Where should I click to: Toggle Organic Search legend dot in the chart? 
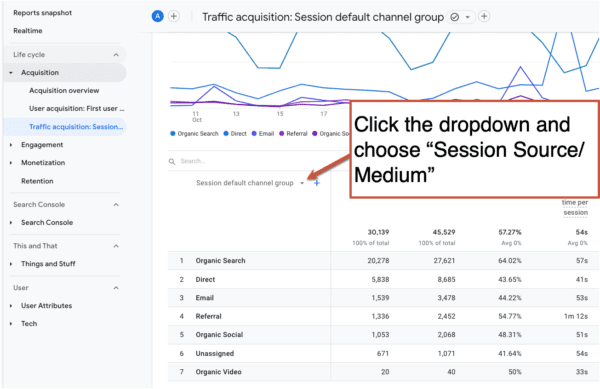173,133
